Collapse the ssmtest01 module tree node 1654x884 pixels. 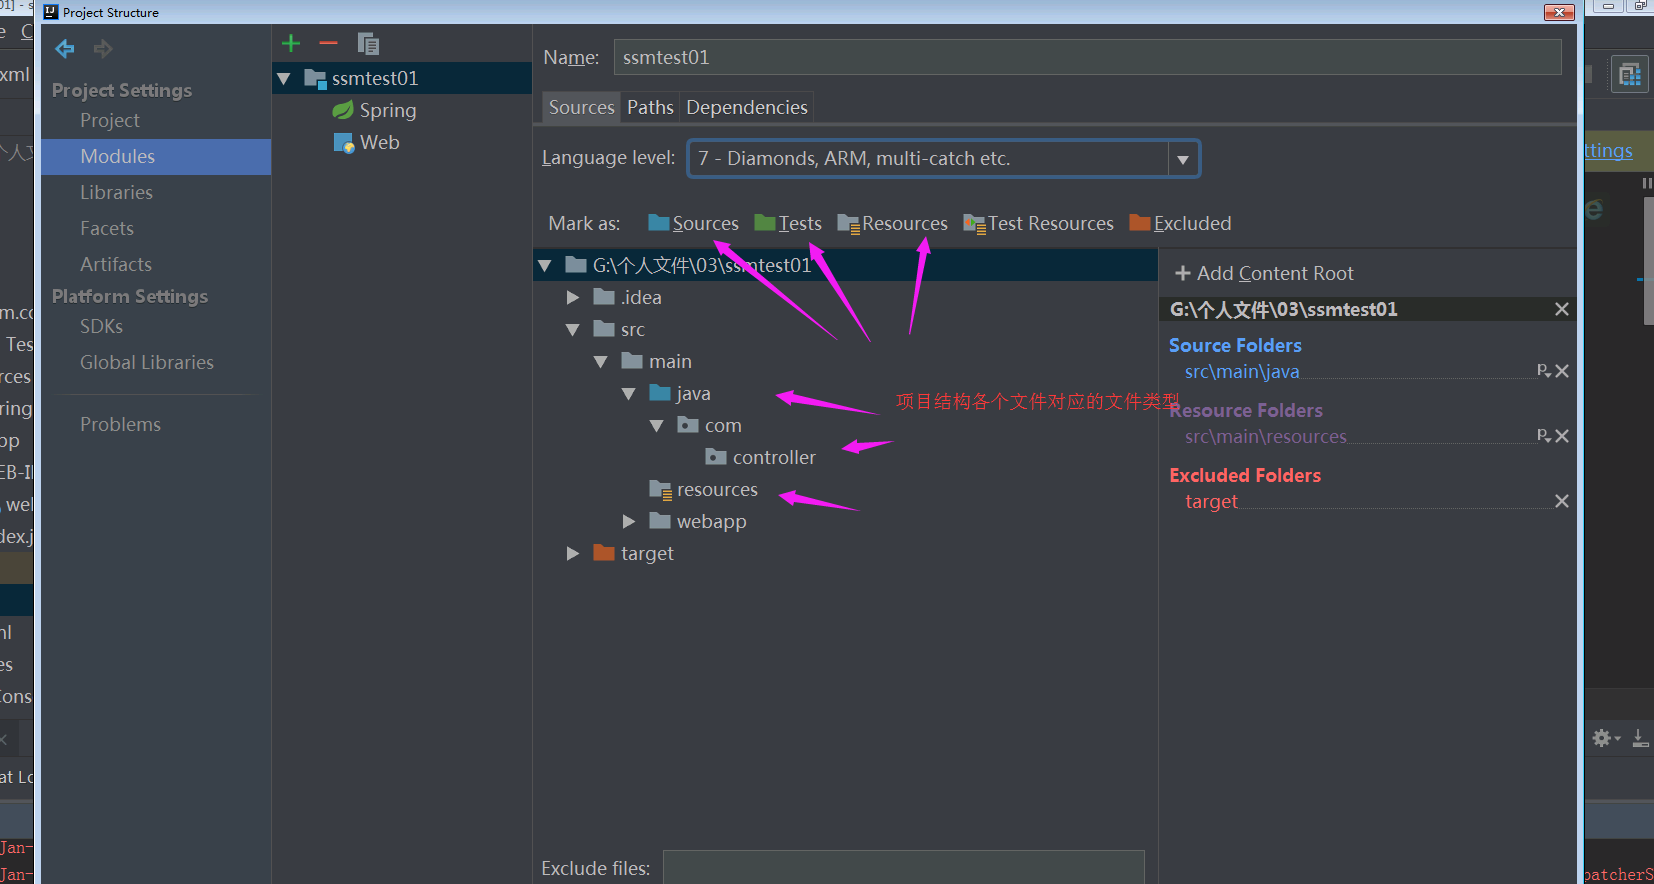point(284,78)
